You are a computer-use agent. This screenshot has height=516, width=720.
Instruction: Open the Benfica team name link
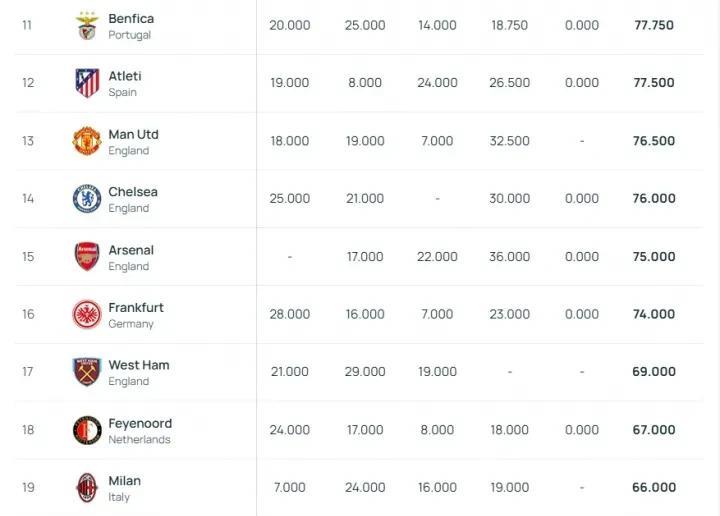(x=131, y=19)
